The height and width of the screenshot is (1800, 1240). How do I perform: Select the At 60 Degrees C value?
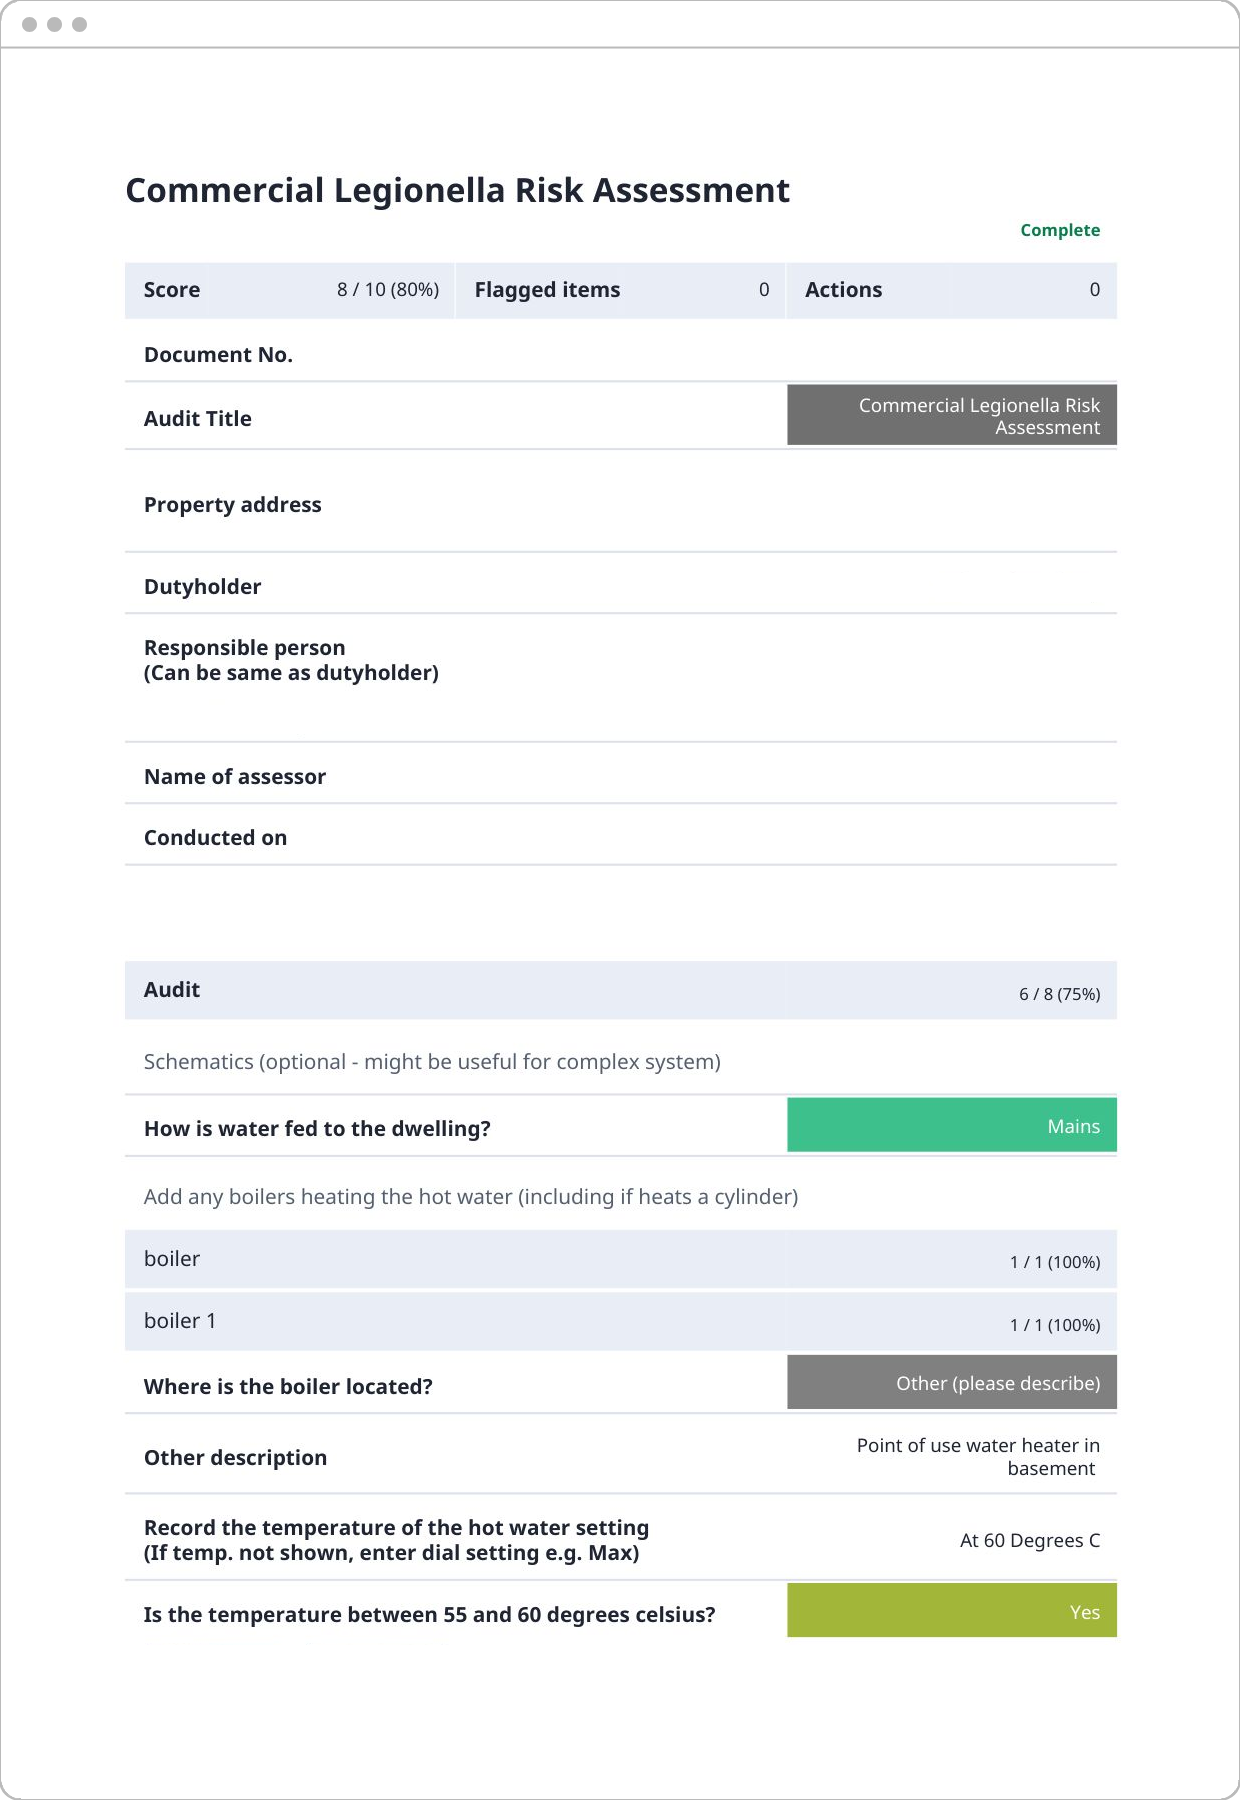(x=1029, y=1541)
